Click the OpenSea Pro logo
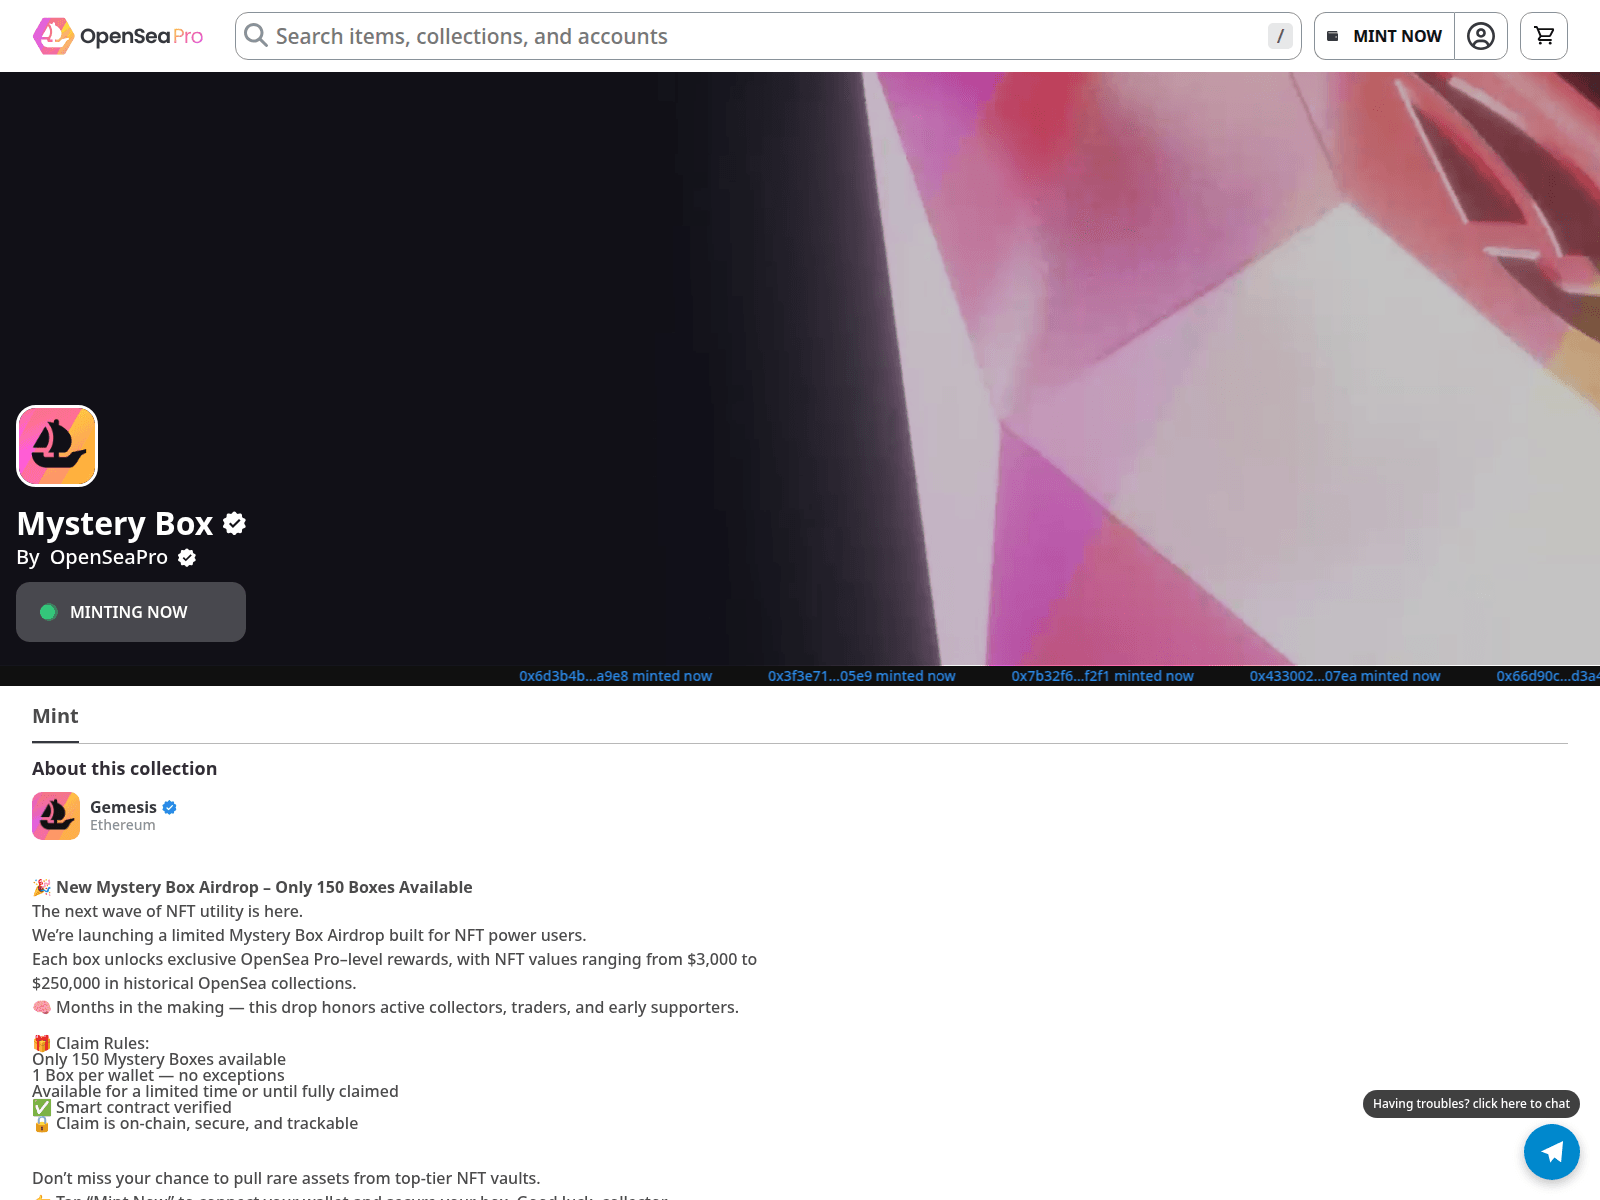 click(x=118, y=36)
